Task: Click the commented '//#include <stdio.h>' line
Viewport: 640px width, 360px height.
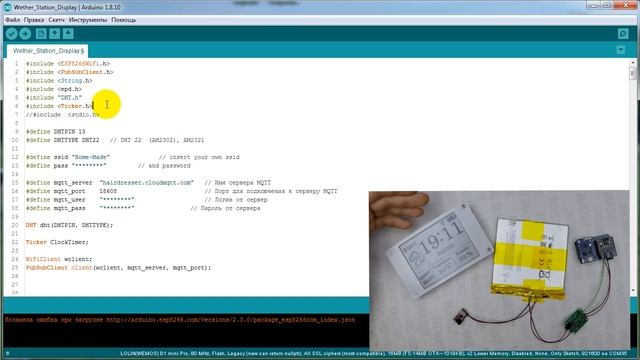Action: click(x=62, y=115)
